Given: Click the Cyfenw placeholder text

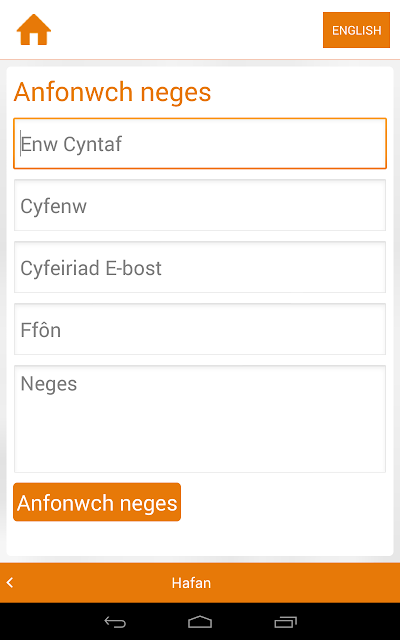Looking at the screenshot, I should (53, 207).
